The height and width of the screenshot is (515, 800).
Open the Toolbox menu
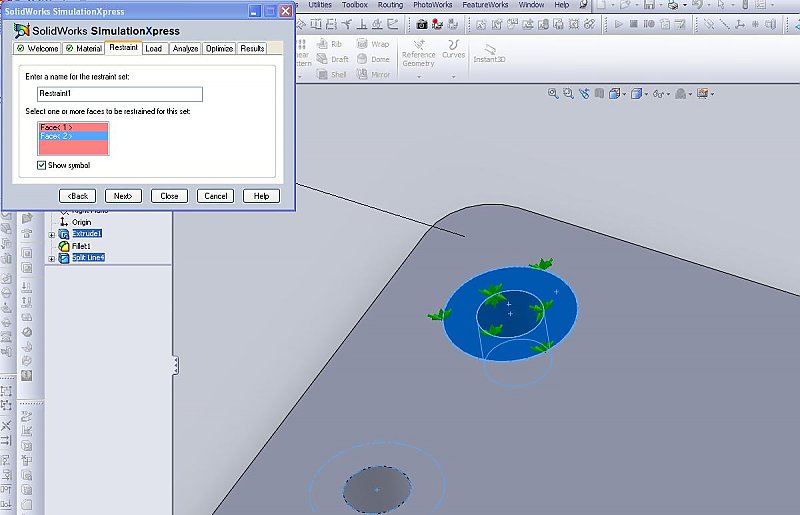(354, 5)
